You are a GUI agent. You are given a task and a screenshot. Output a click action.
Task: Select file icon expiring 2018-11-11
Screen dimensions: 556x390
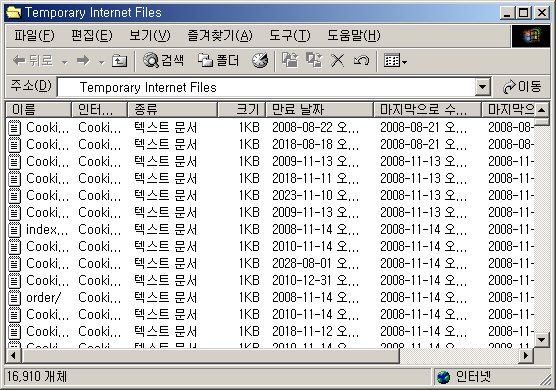(14, 178)
